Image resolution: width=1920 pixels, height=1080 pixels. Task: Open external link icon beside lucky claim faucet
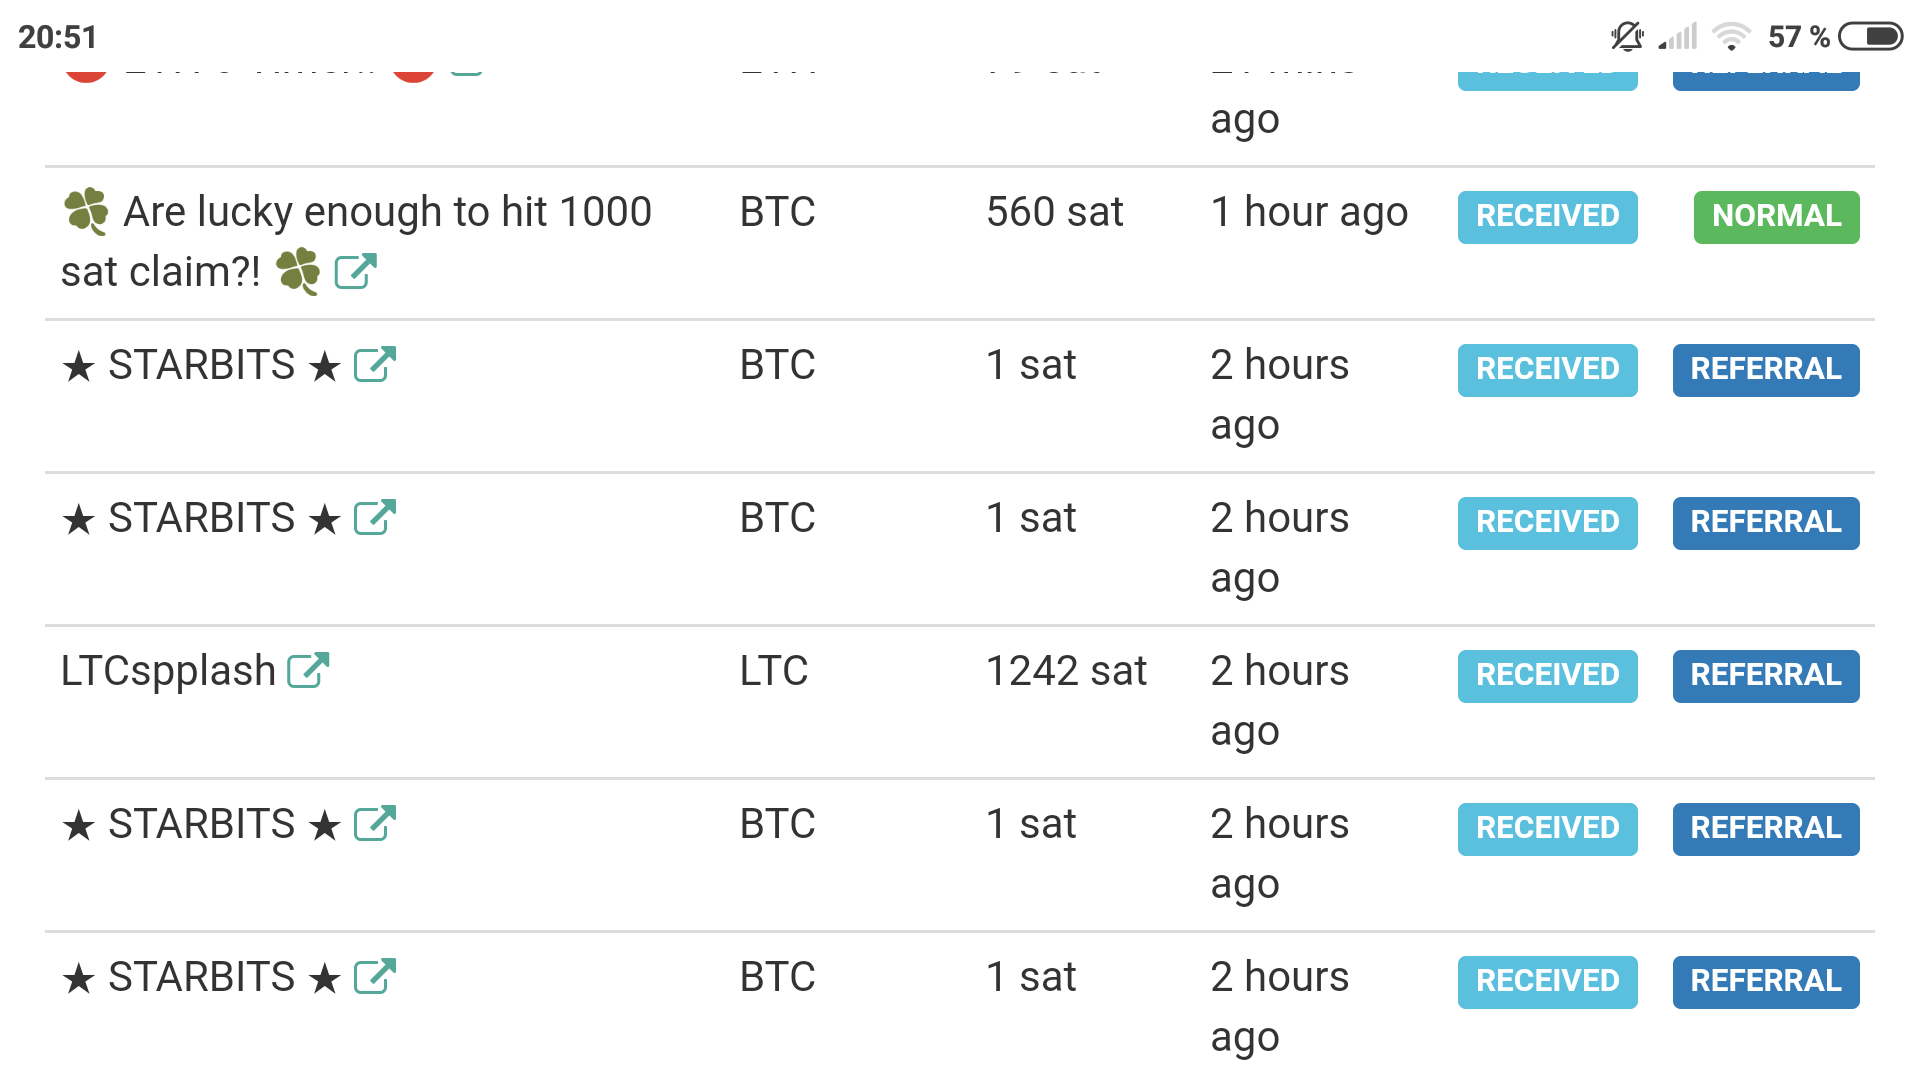tap(355, 271)
